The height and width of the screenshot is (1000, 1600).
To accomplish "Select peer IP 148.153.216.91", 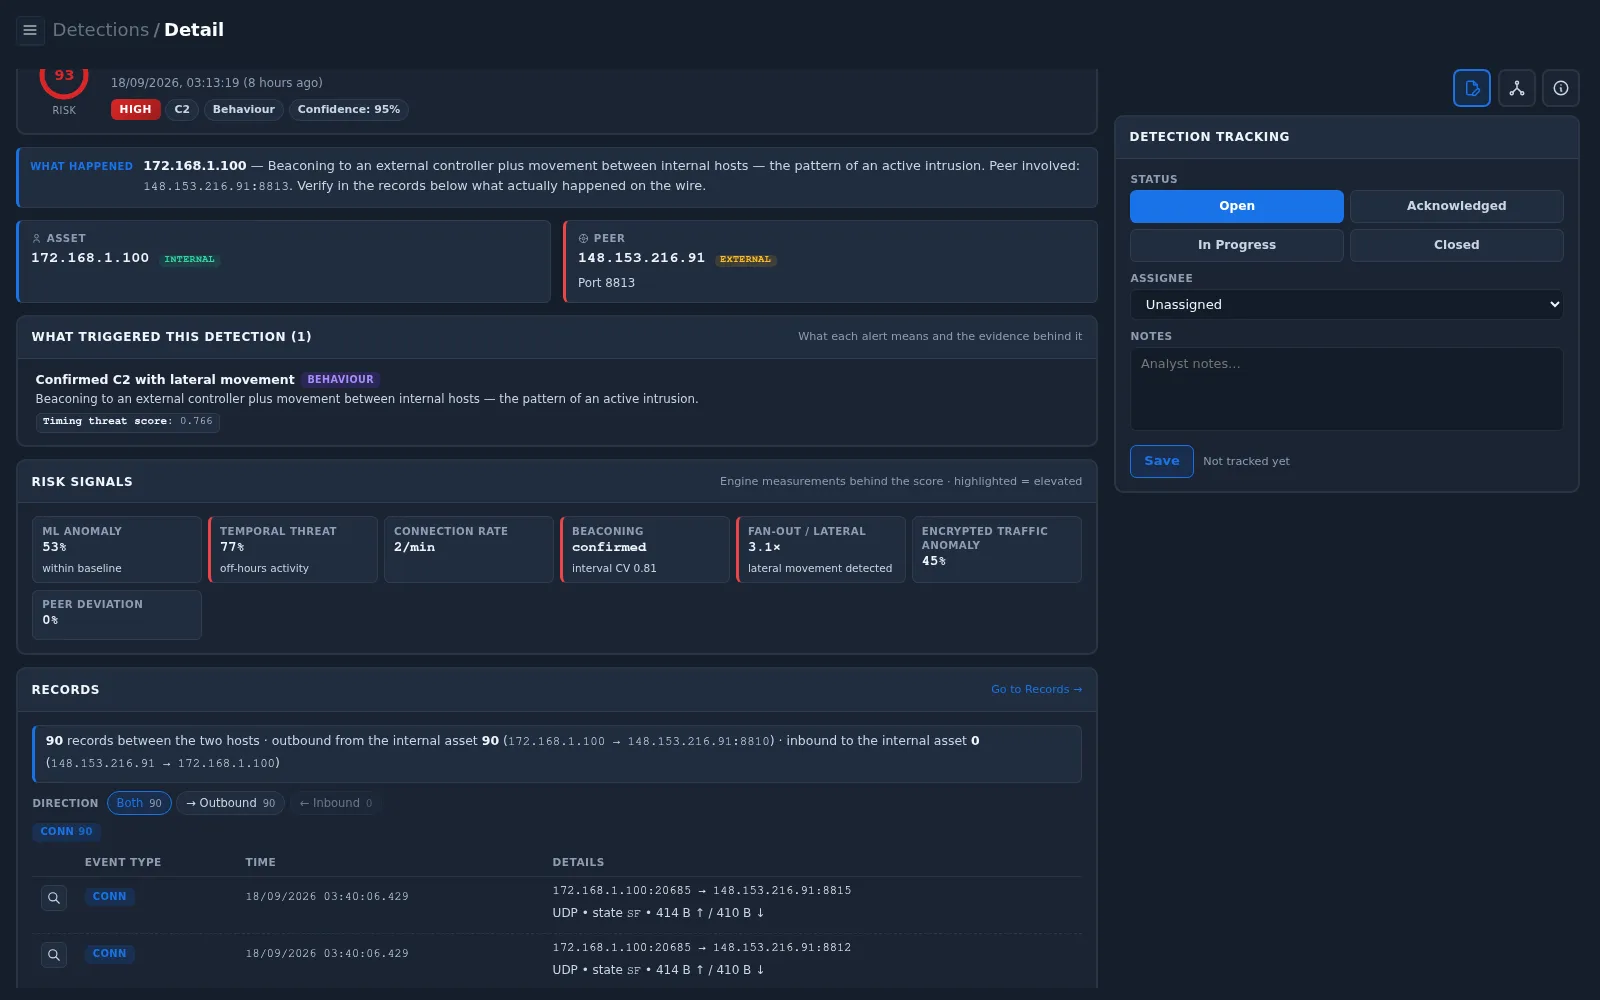I will tap(641, 258).
